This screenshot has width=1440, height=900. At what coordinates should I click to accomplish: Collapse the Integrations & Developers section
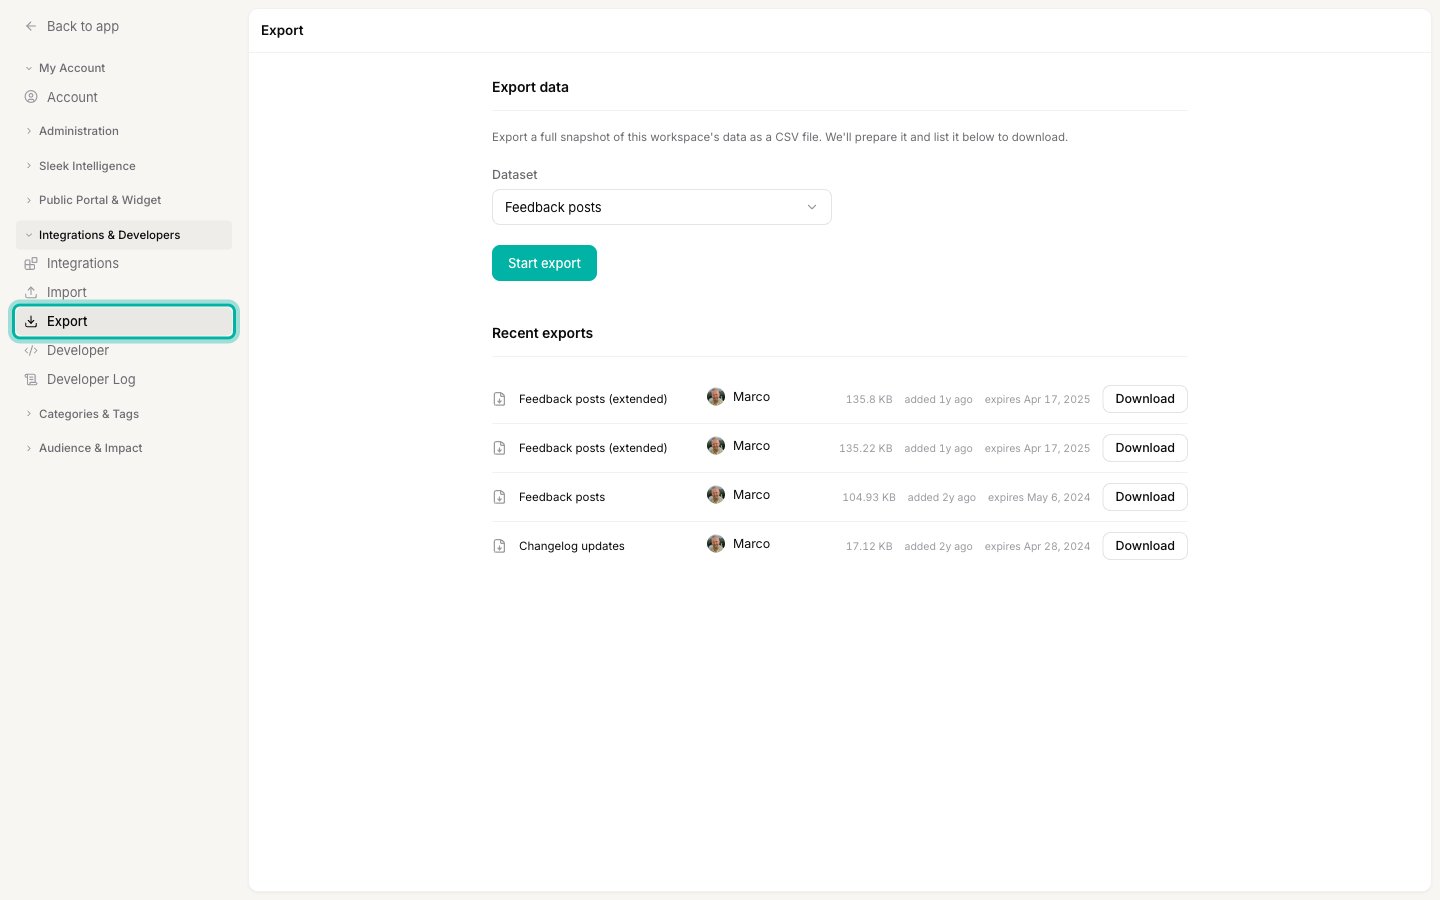124,235
